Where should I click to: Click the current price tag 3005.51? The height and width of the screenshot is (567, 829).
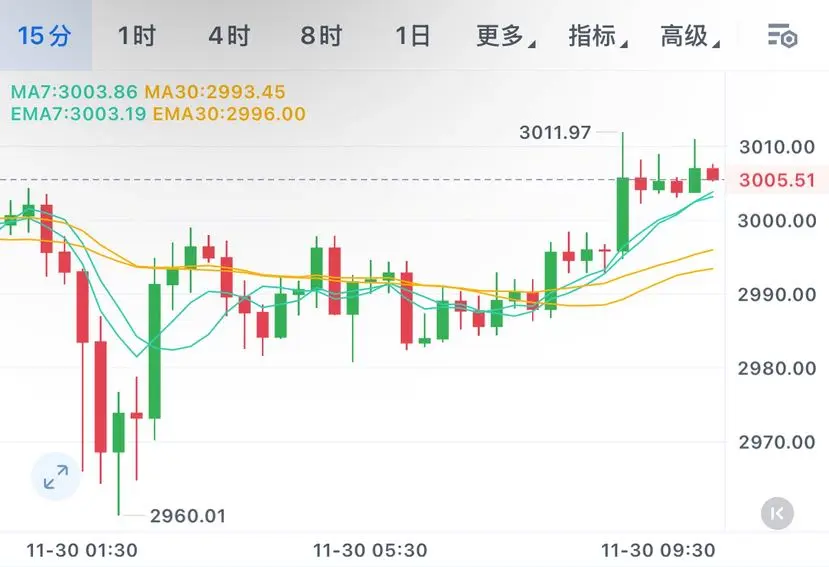click(777, 180)
